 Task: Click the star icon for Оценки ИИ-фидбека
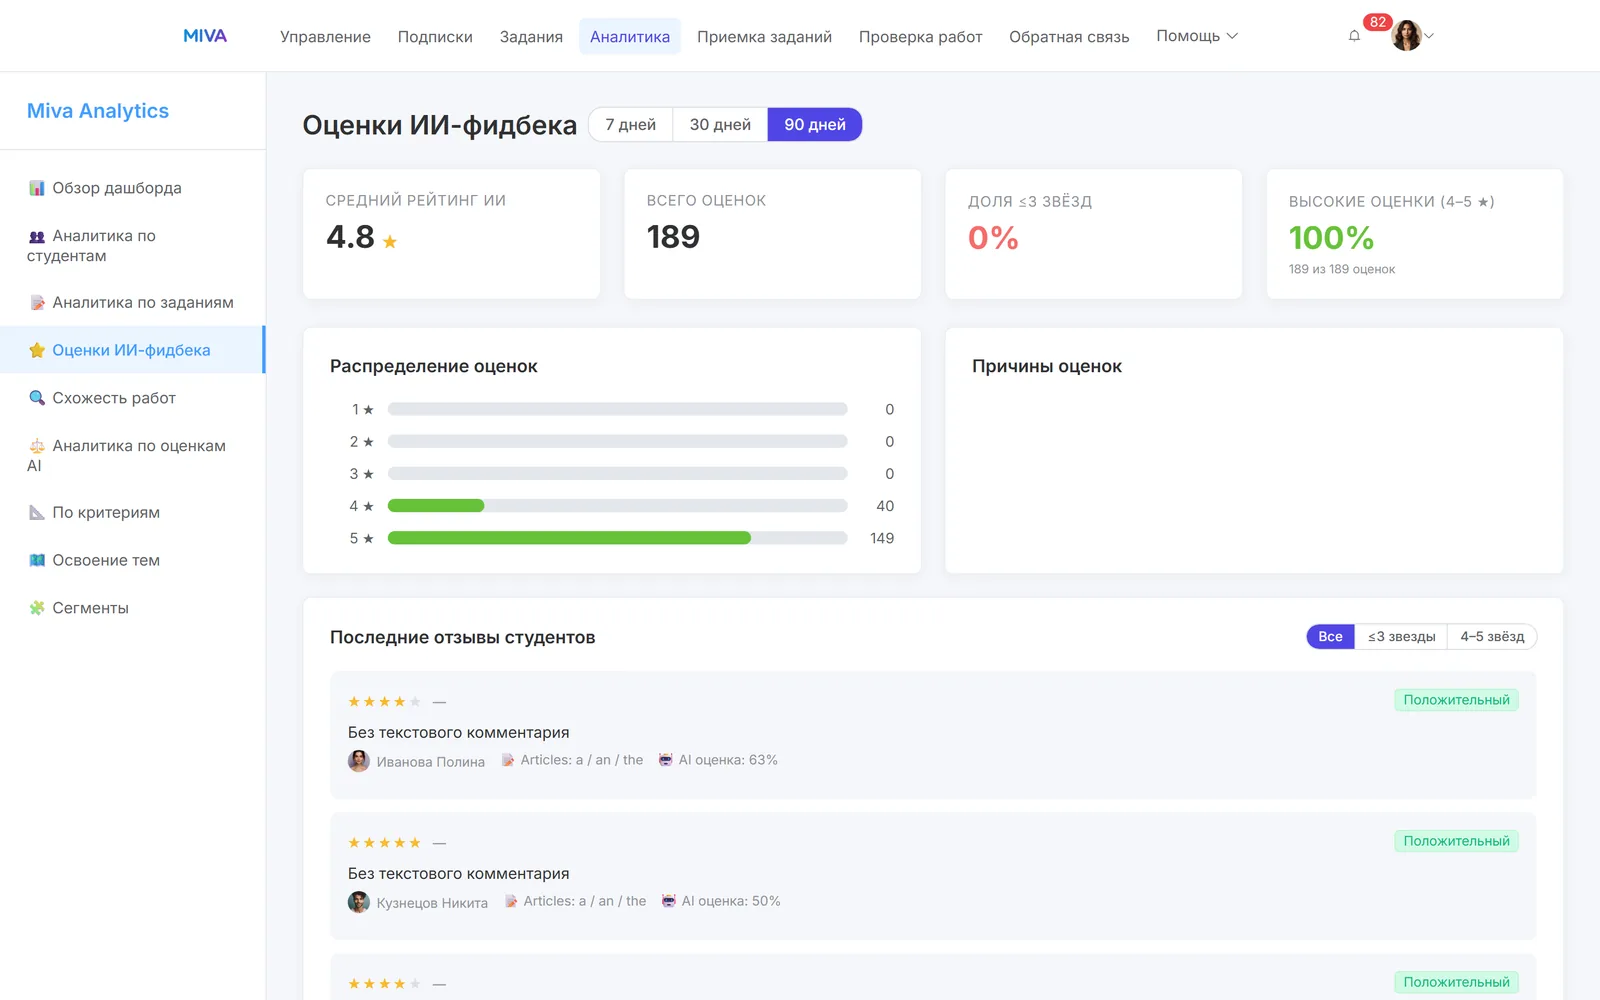click(x=37, y=350)
